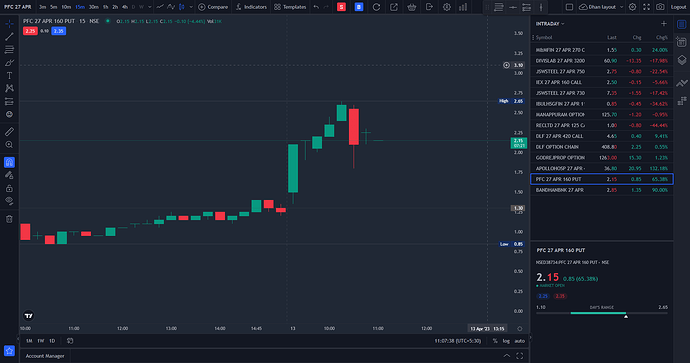Viewport: 690px width, 363px height.
Task: Select PFC 27 APR 160 PUT watchlist row
Action: pos(602,179)
